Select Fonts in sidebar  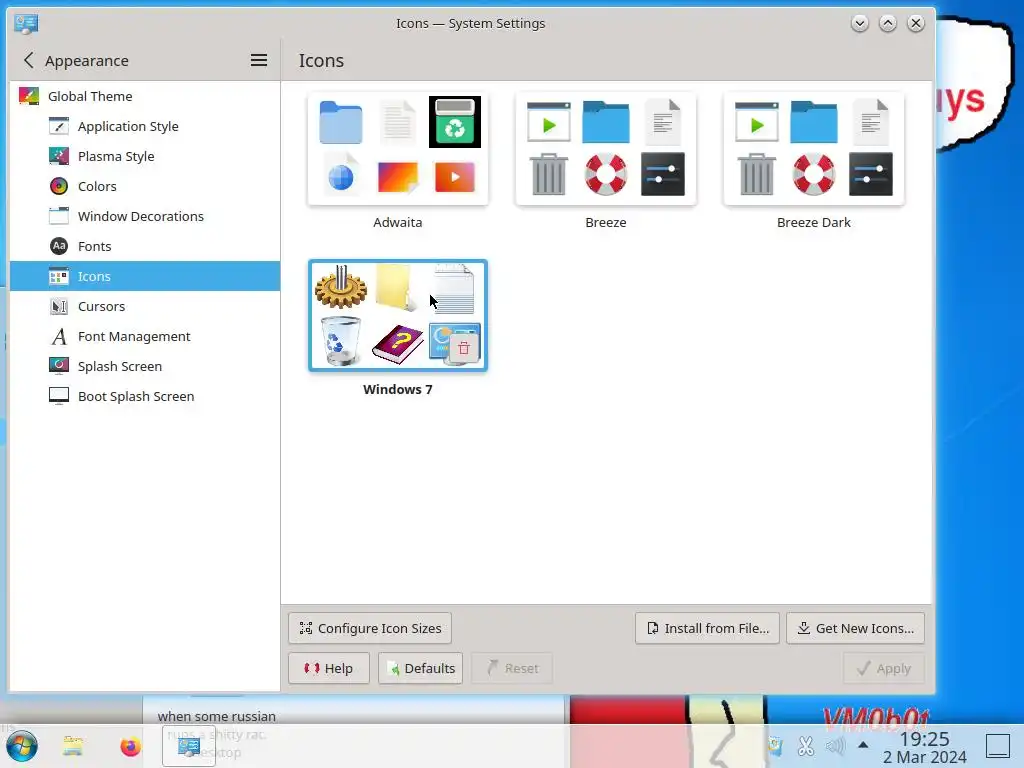point(144,246)
